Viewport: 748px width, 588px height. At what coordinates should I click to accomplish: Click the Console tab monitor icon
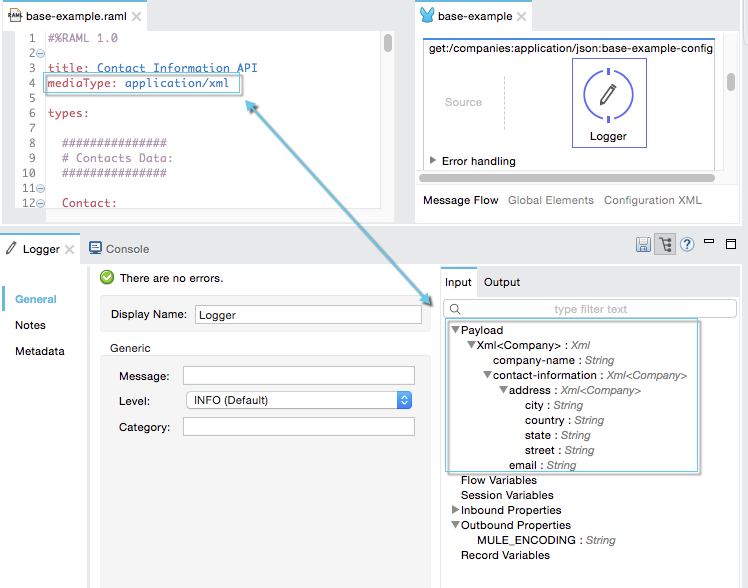pos(95,248)
